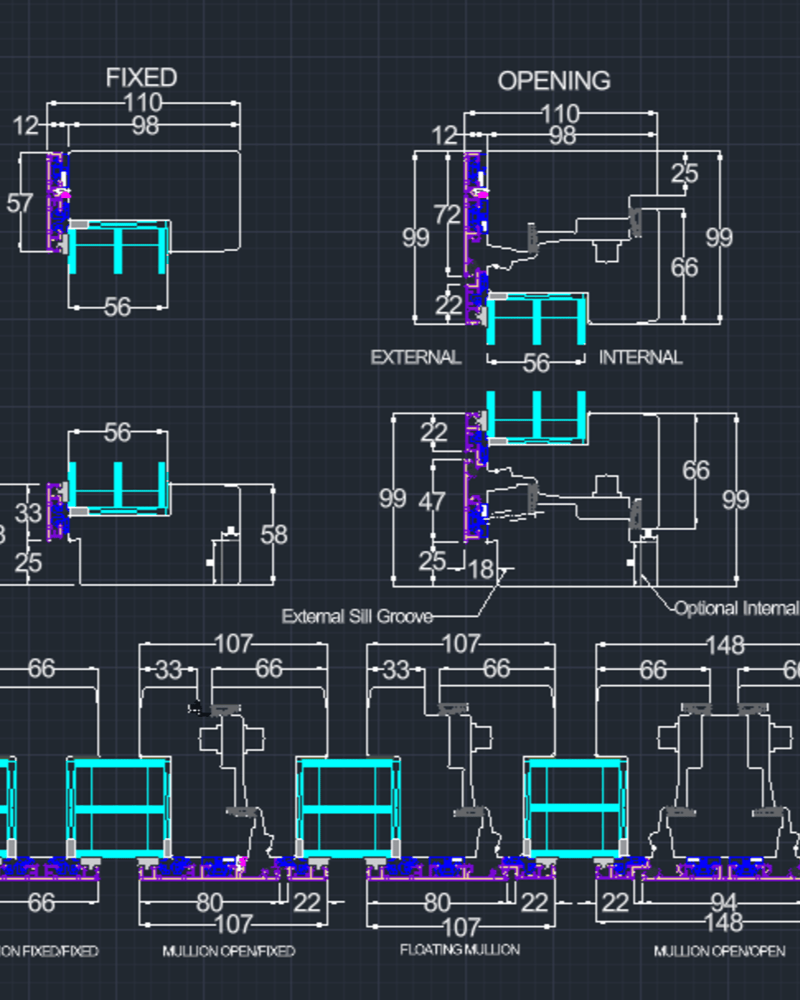Click the FLOATING MULLION caption
Screen dimensions: 800x1000
(460, 948)
